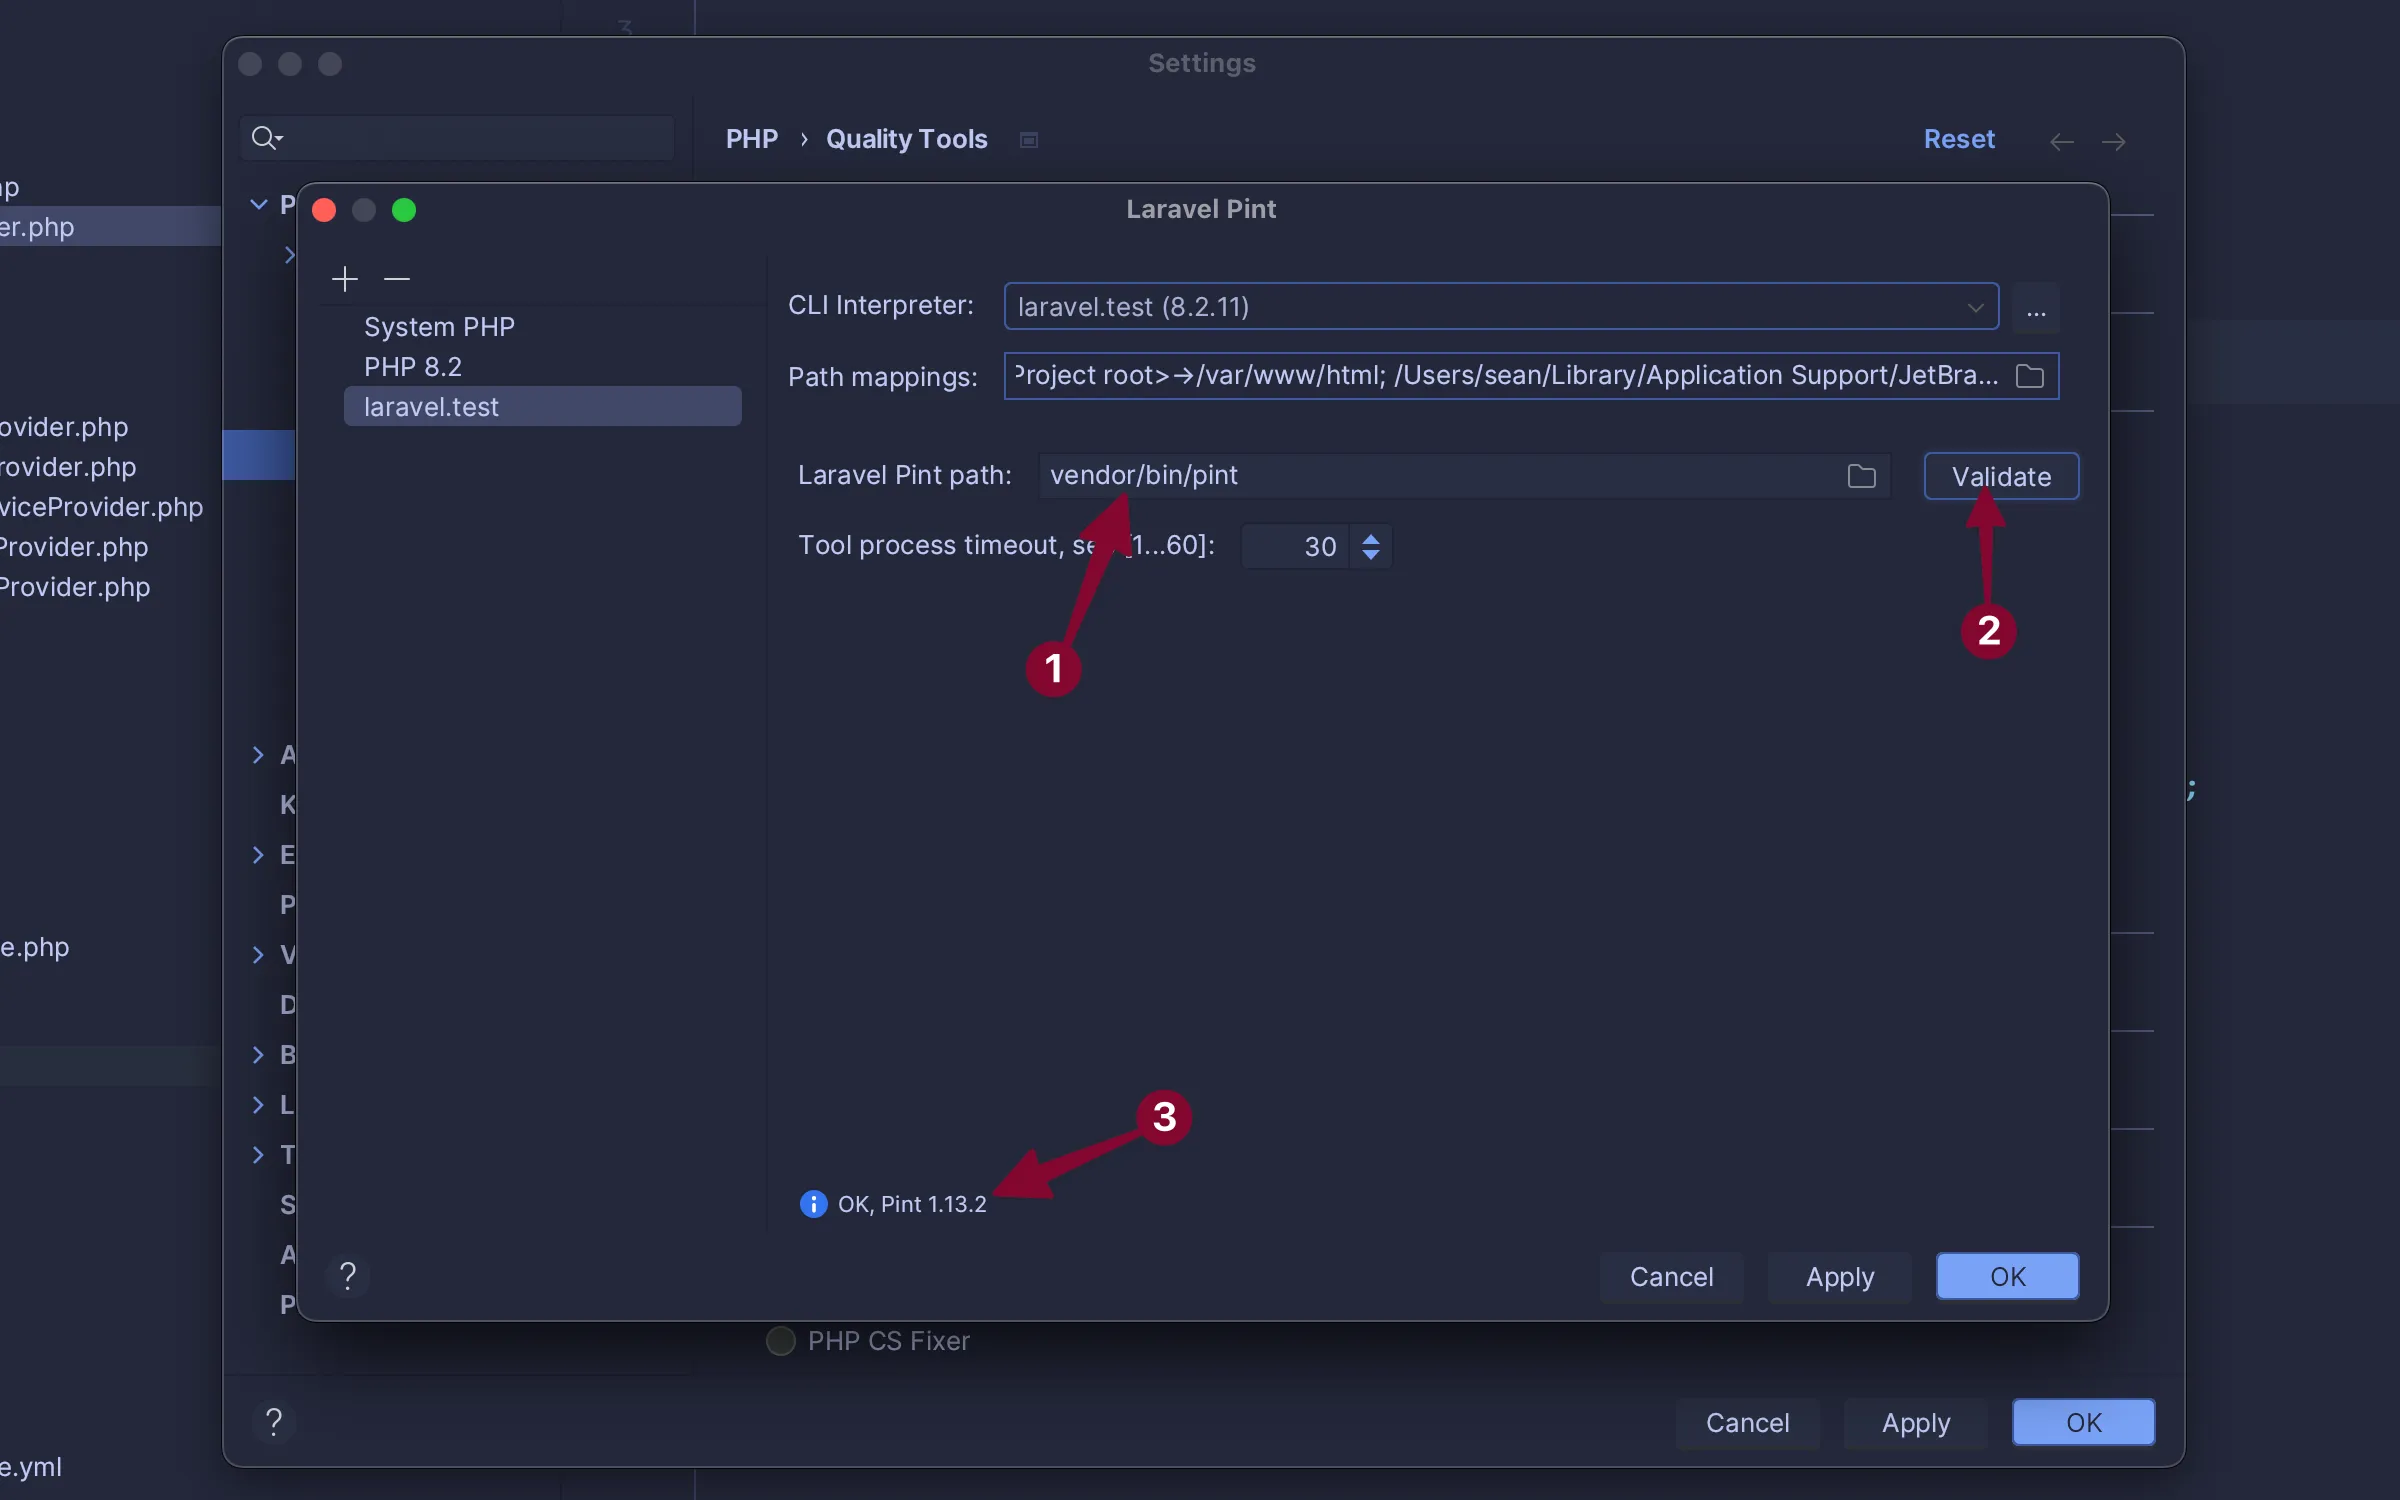Click project-level settings icon beside Quality Tools
2400x1500 pixels.
tap(1028, 140)
